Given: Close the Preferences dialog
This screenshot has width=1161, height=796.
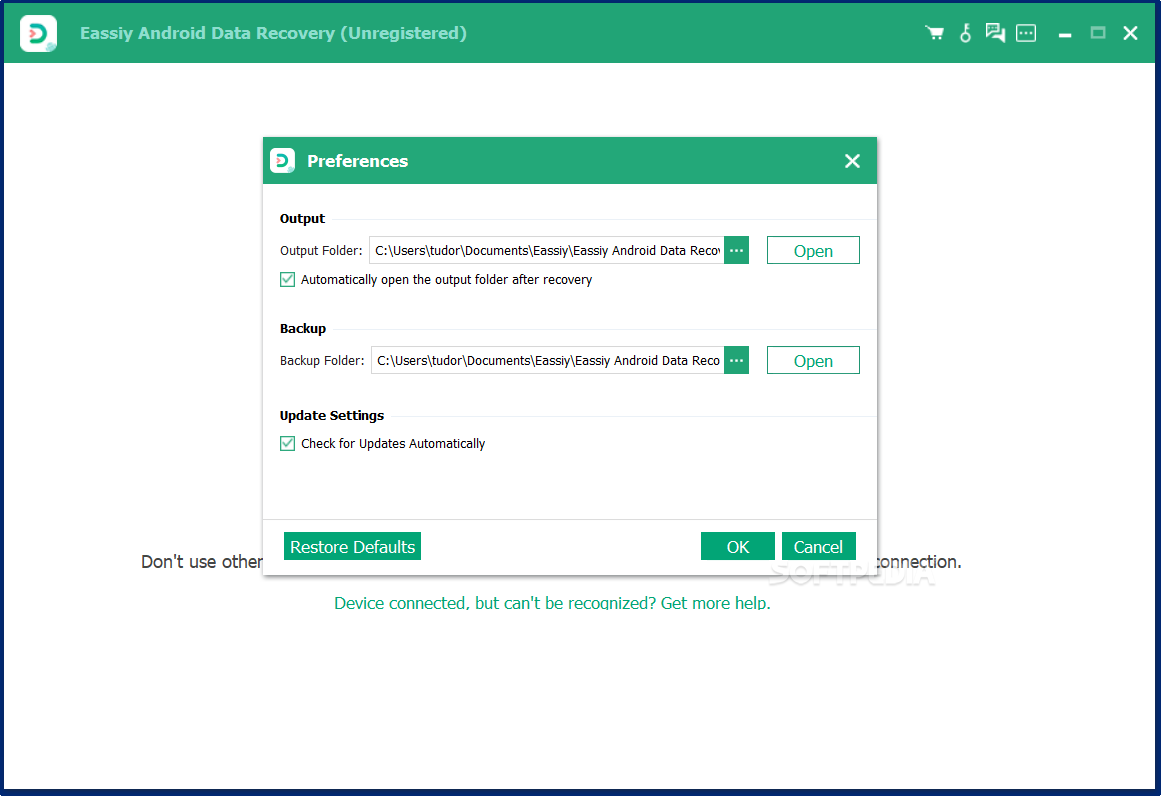Looking at the screenshot, I should [852, 161].
